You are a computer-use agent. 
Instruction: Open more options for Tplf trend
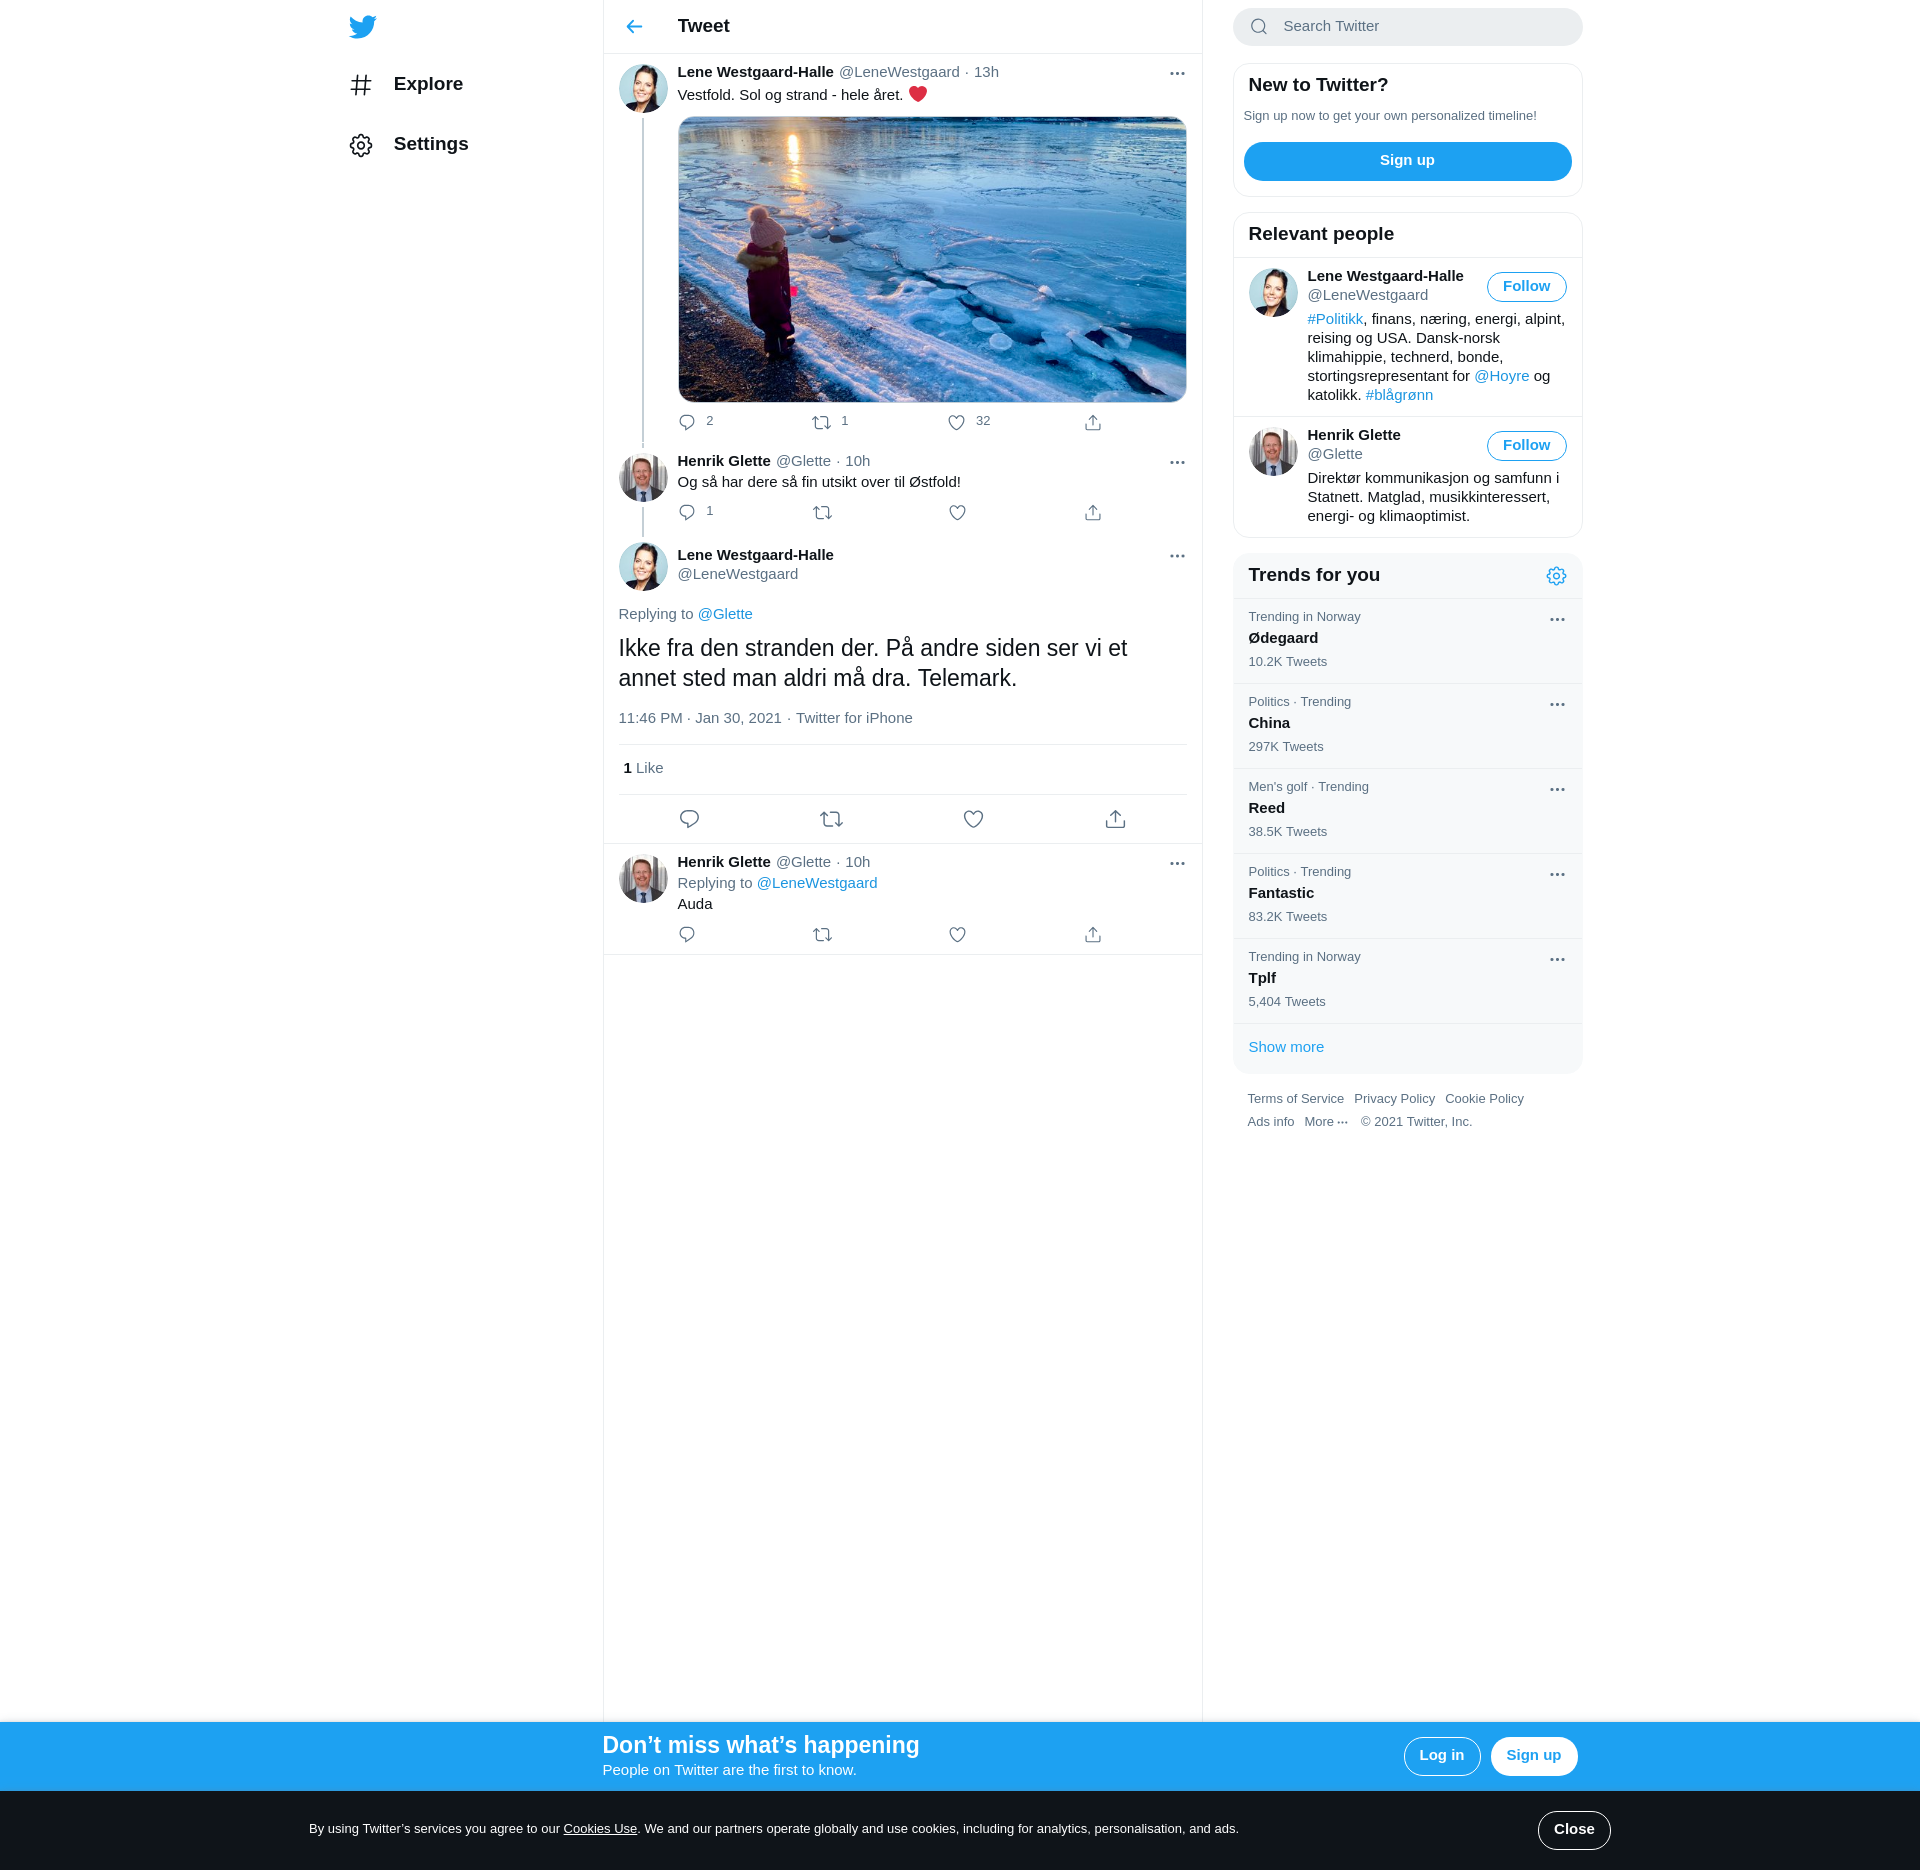click(1557, 960)
